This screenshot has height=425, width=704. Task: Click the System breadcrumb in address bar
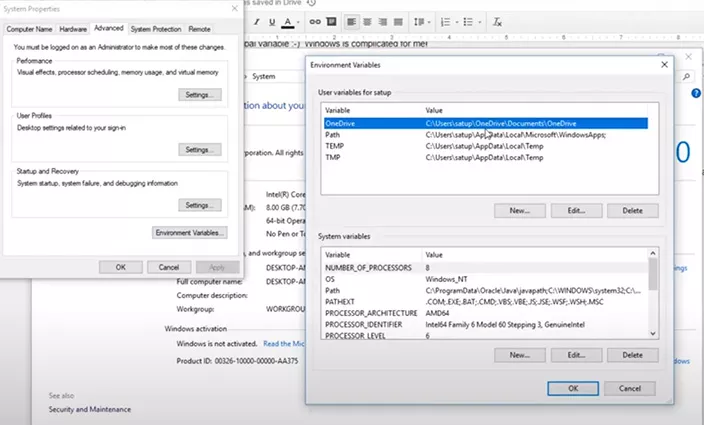point(264,77)
